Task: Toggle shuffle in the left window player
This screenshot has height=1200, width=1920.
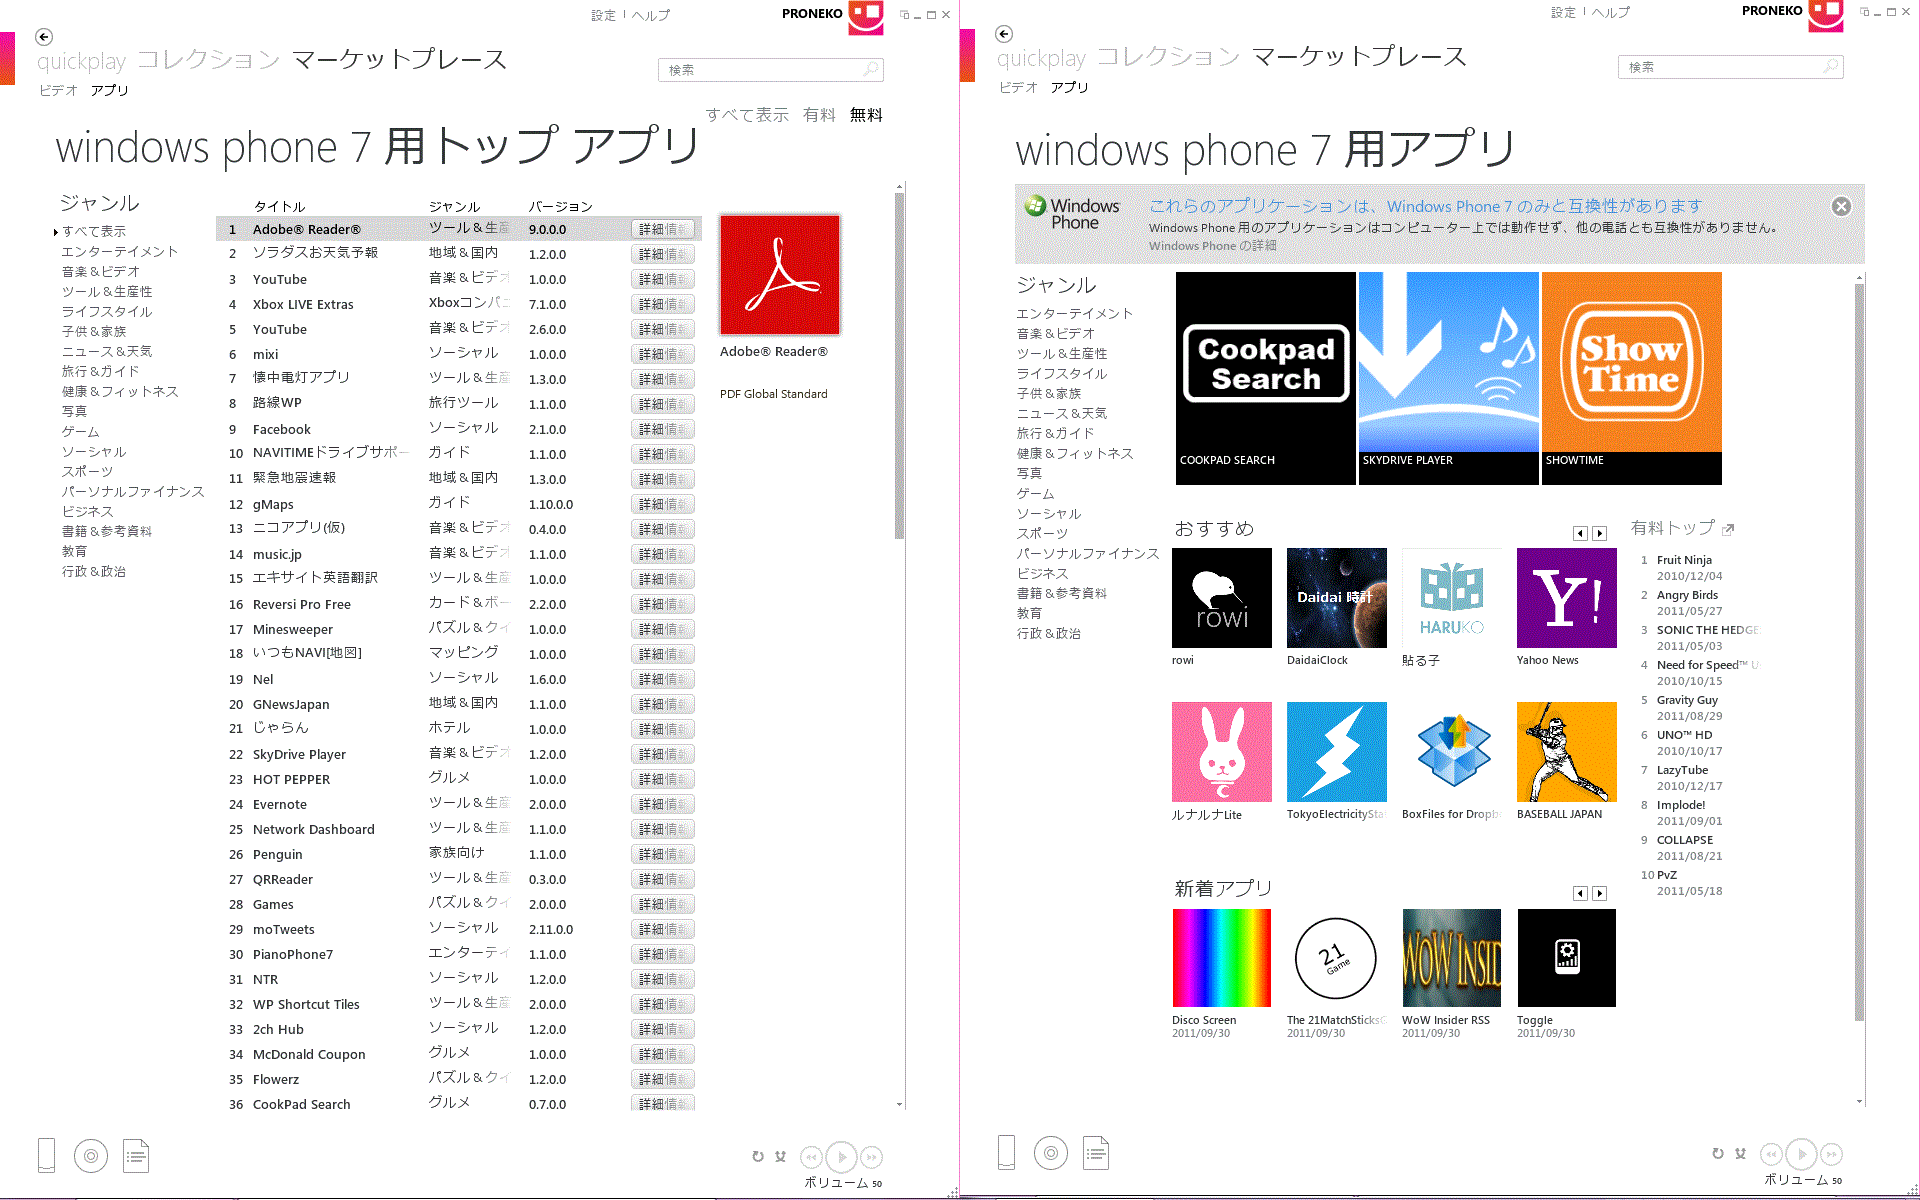Action: click(x=780, y=1157)
